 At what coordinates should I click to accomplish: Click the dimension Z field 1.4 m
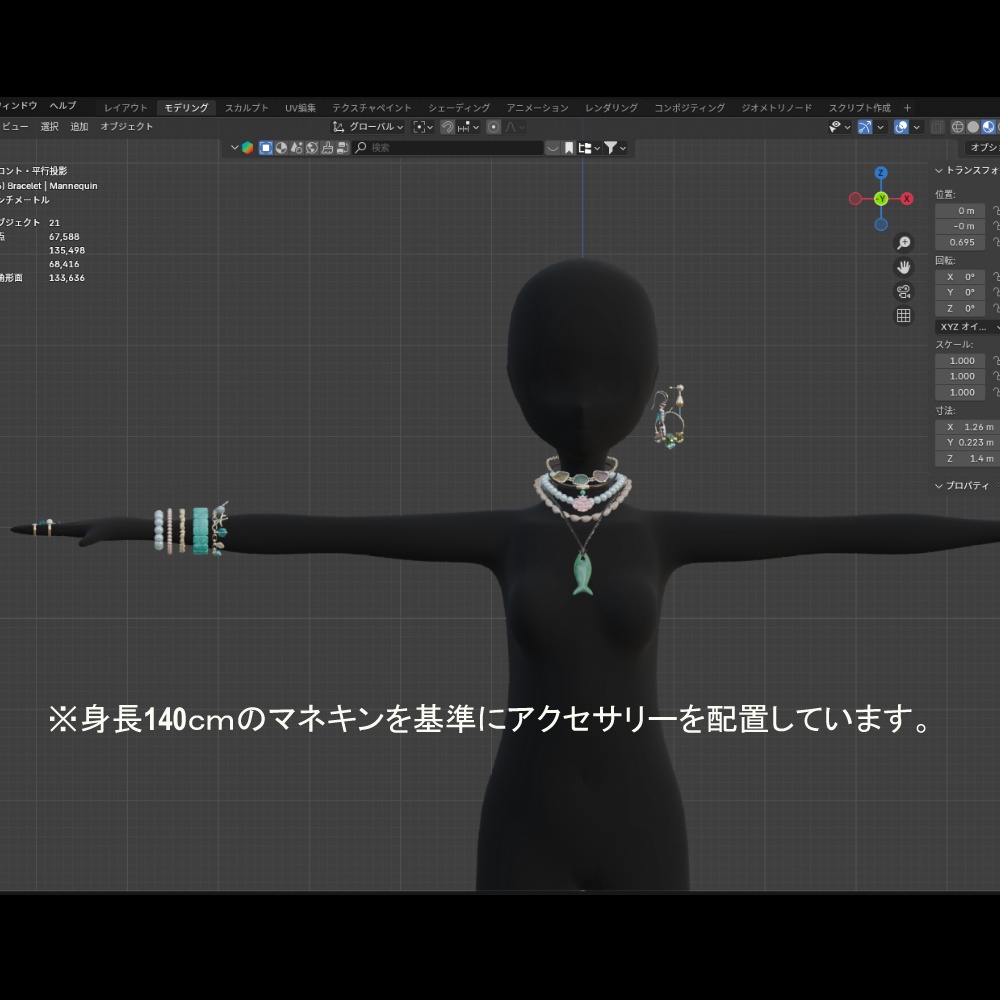pos(968,459)
